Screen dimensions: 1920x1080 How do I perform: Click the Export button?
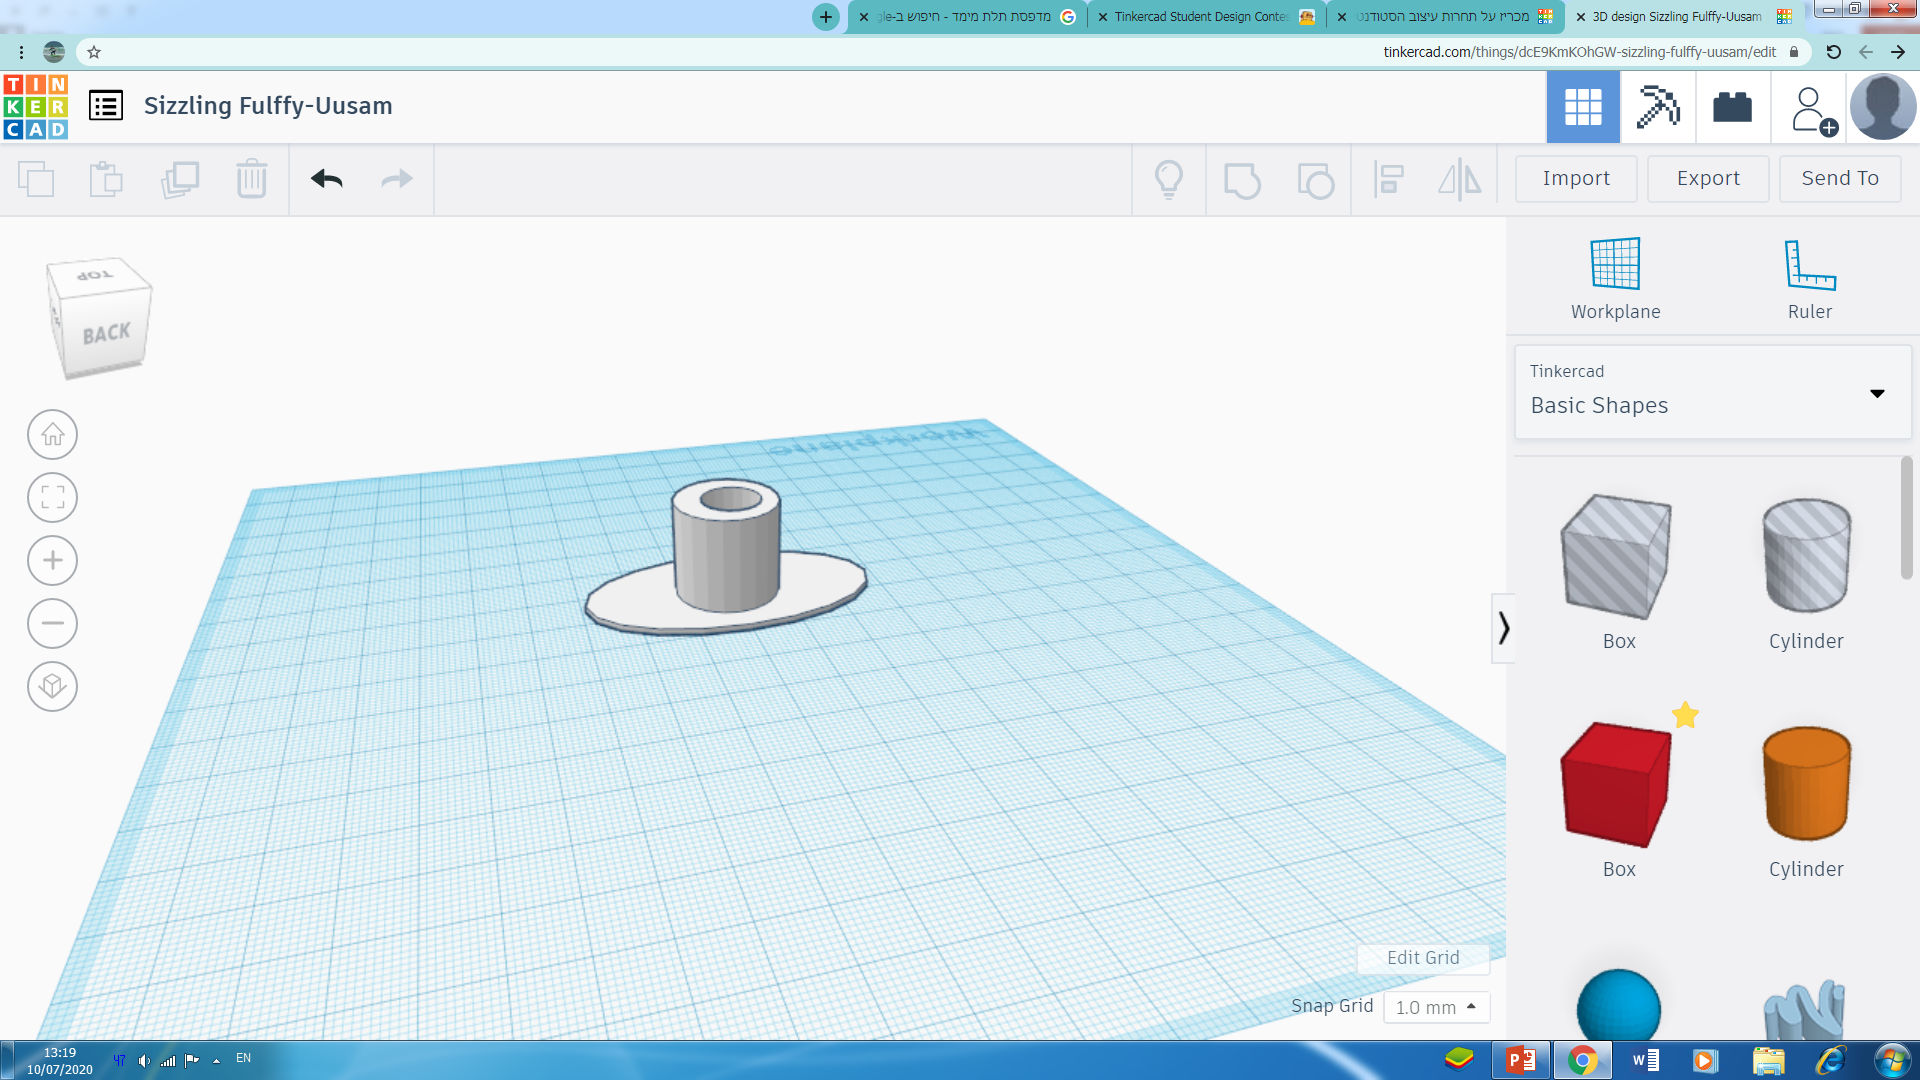(x=1708, y=178)
